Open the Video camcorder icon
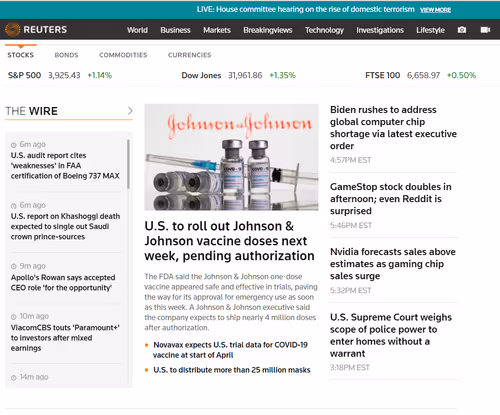Viewport: 500px width, 415px height. 485,30
